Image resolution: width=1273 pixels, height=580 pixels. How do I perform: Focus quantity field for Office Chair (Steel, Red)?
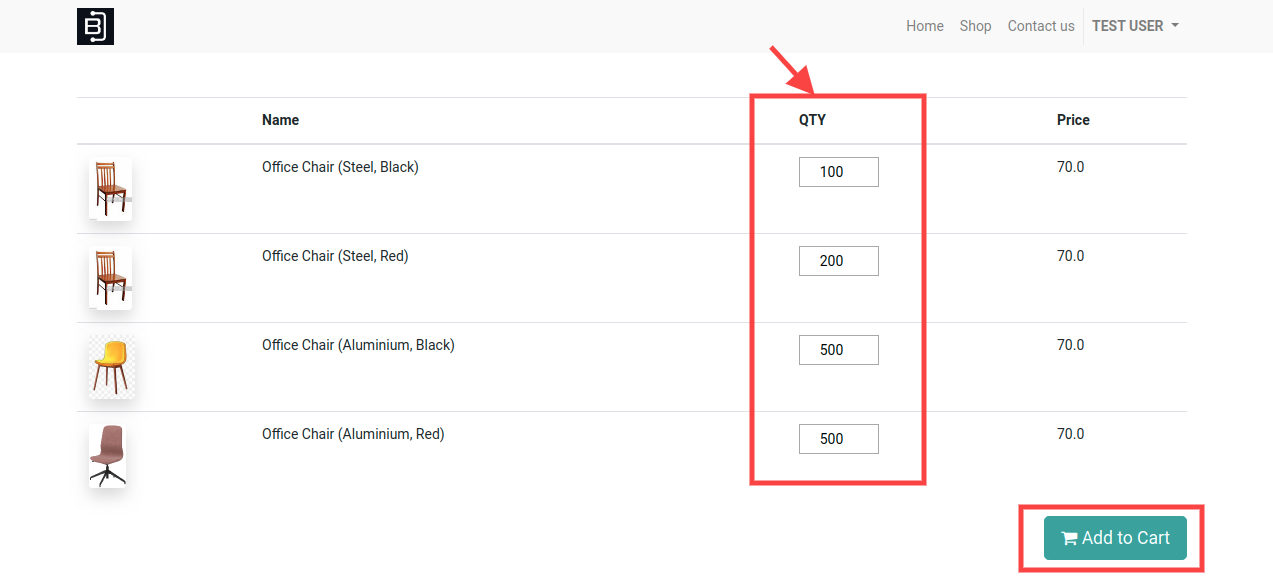tap(839, 261)
